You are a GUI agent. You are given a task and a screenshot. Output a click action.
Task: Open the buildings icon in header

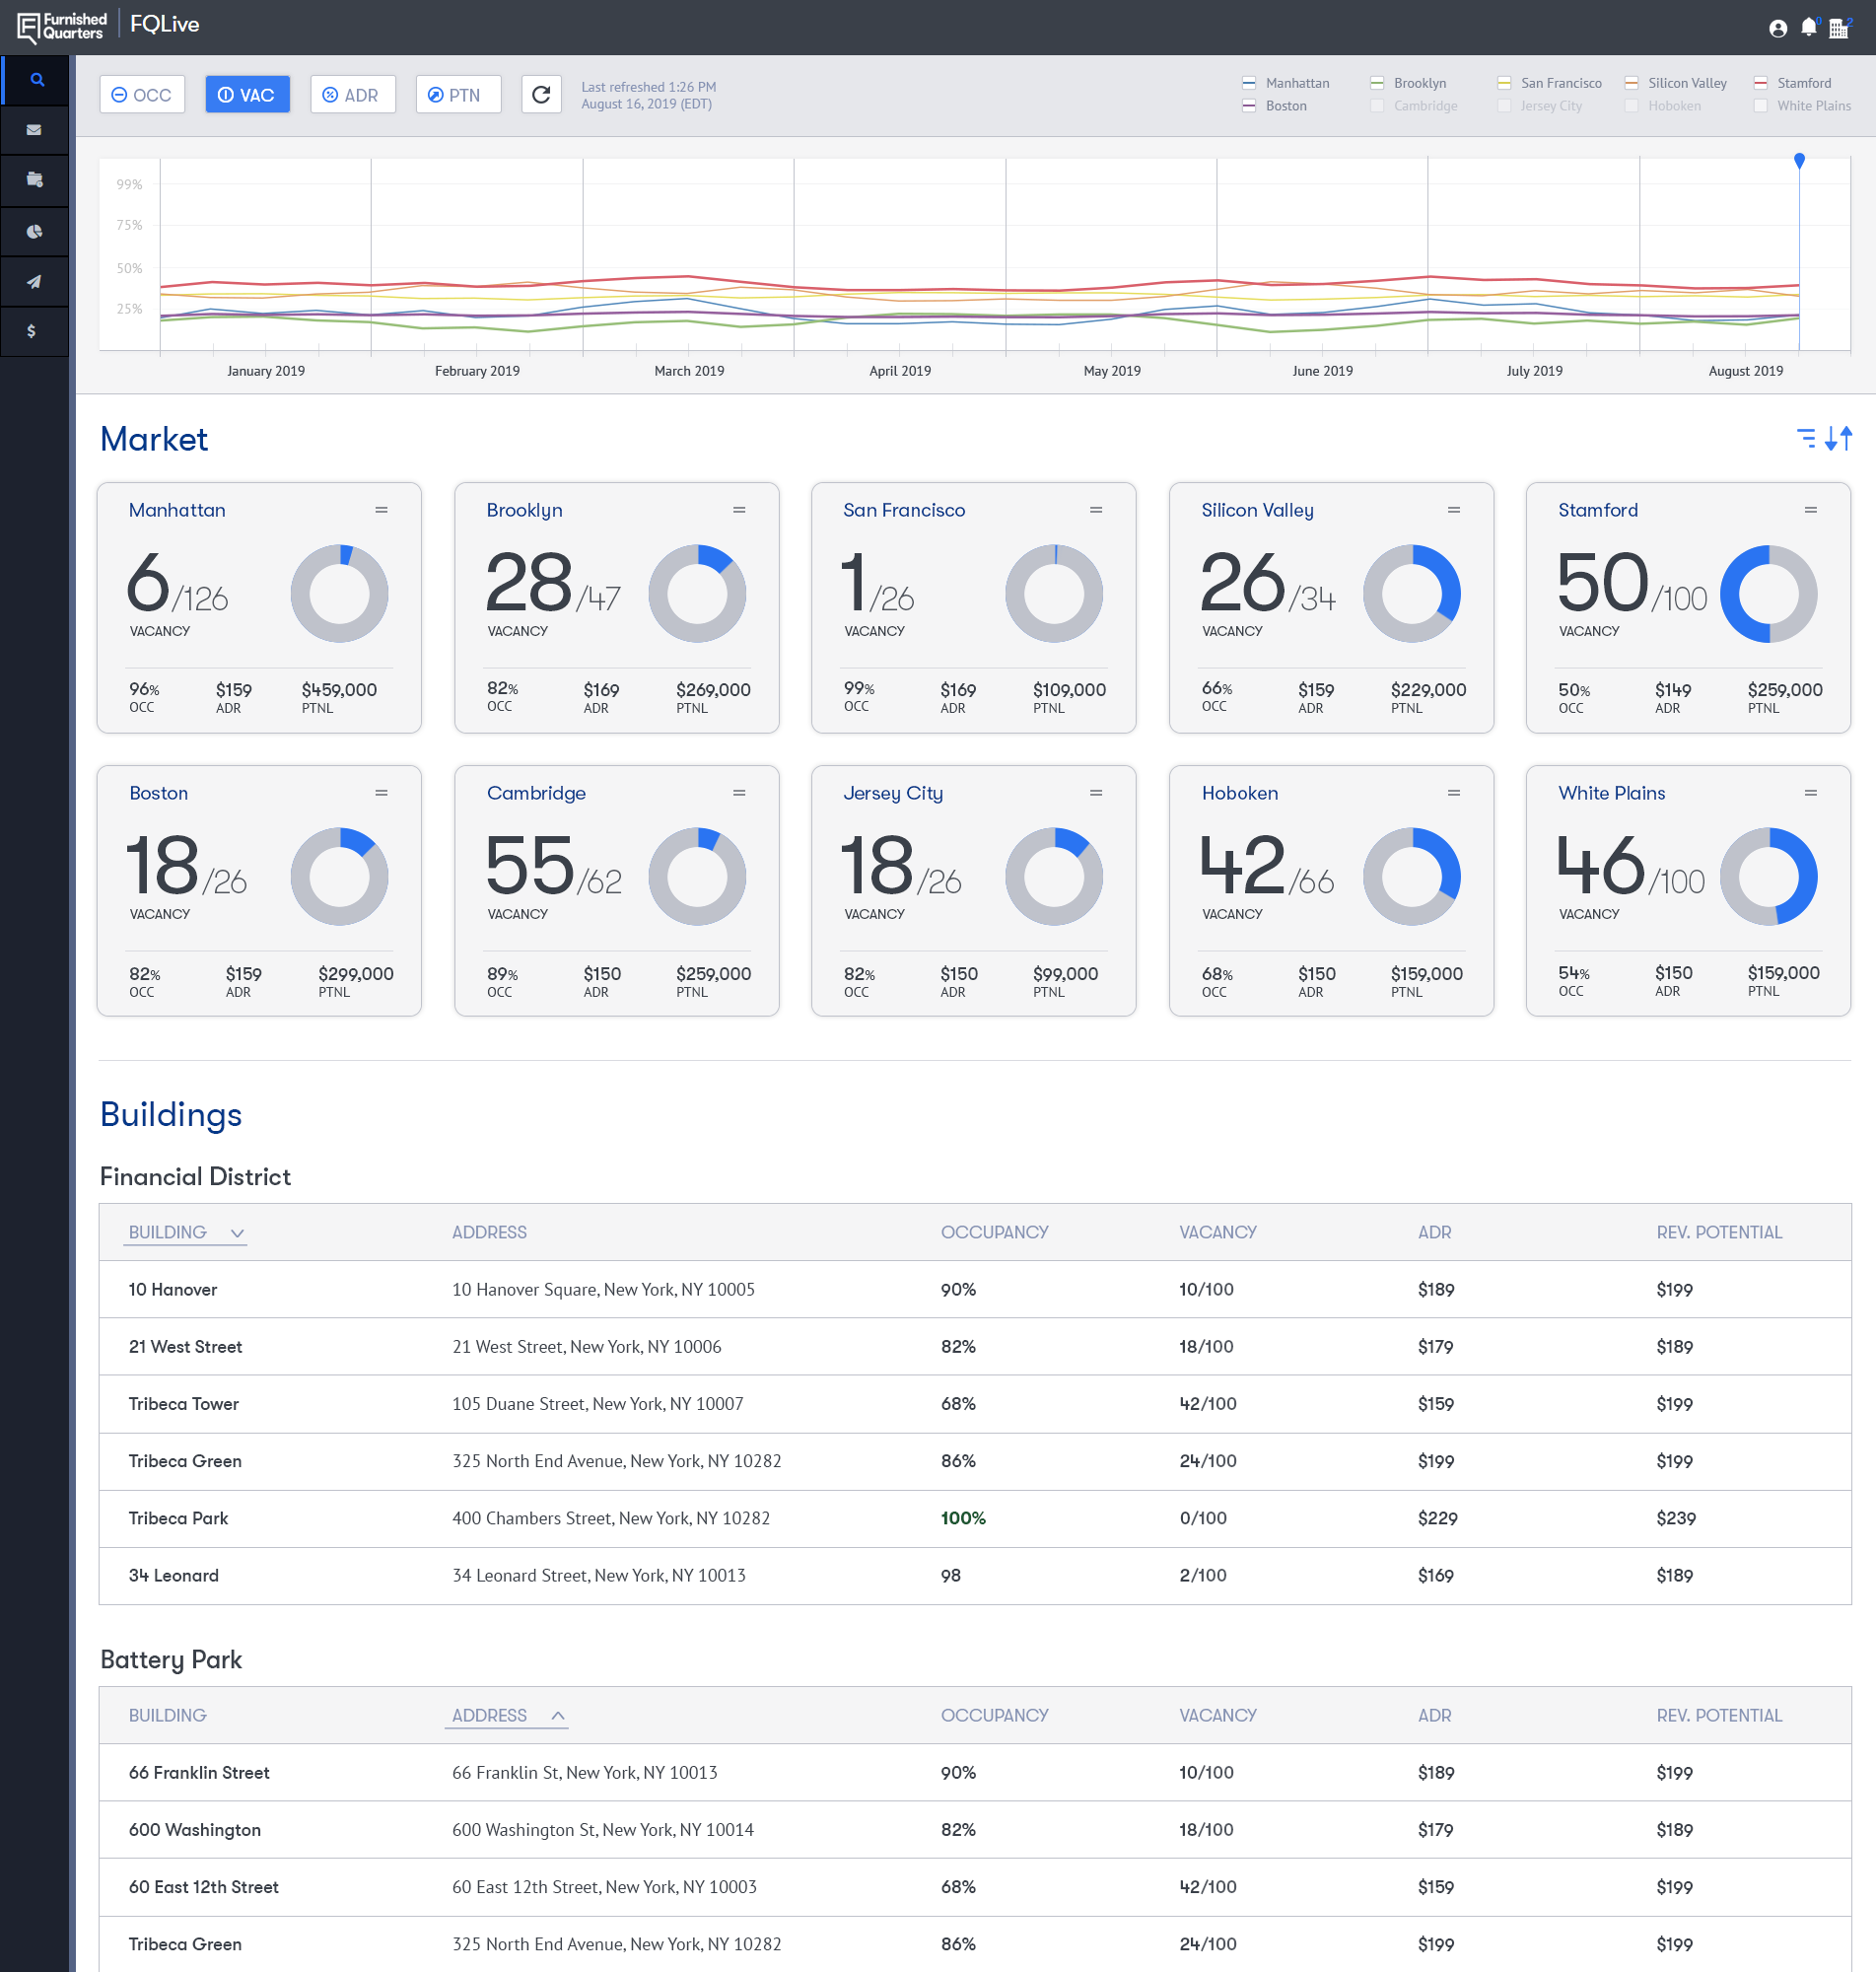(1839, 28)
